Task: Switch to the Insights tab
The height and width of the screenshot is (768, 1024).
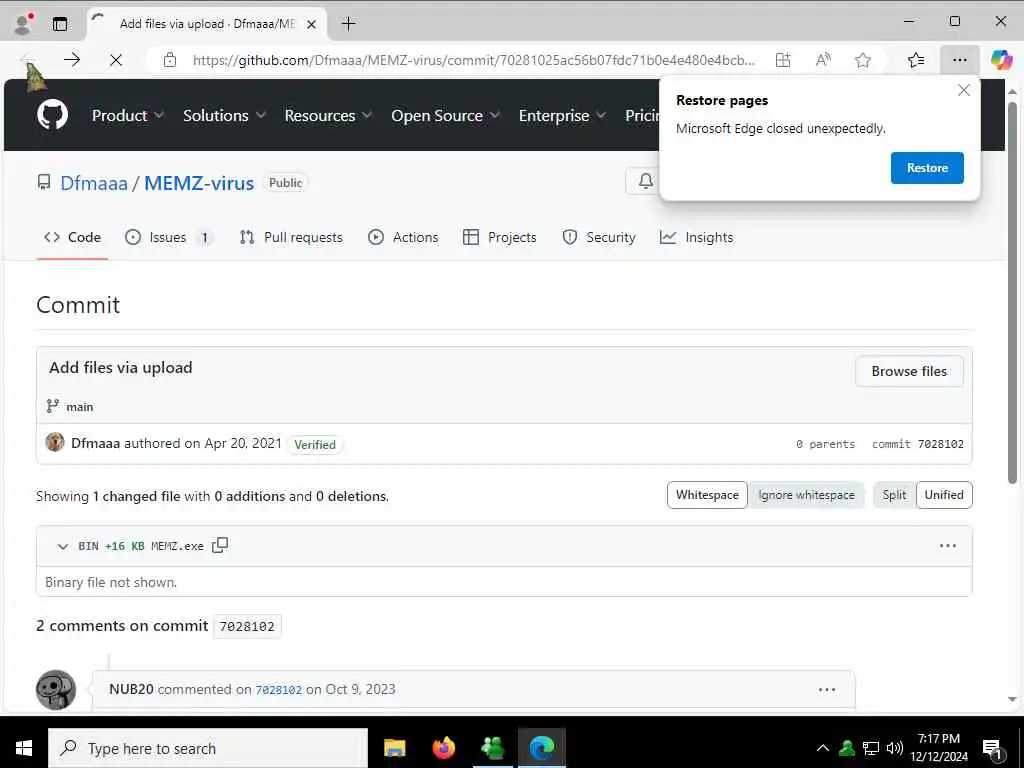Action: click(x=696, y=237)
